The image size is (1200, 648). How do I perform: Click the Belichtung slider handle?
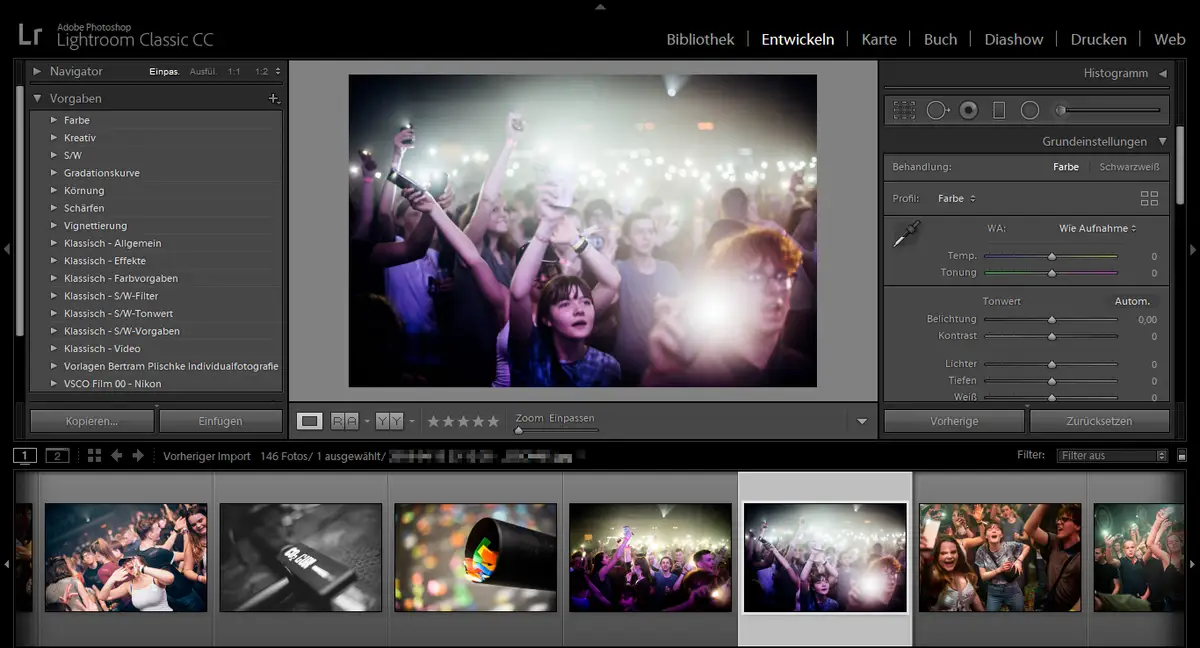(x=1051, y=320)
